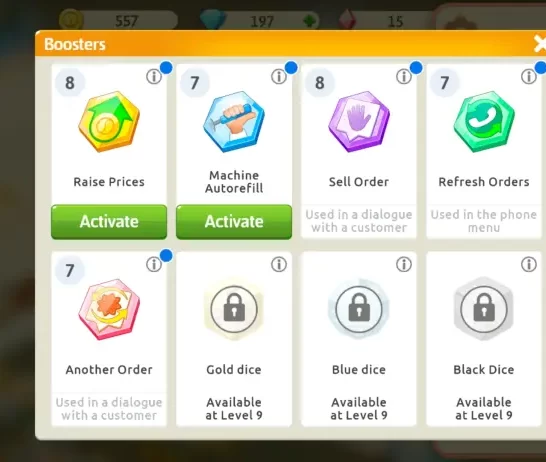The image size is (546, 462).
Task: Click the locked Black Dice padlock icon
Action: pyautogui.click(x=484, y=309)
